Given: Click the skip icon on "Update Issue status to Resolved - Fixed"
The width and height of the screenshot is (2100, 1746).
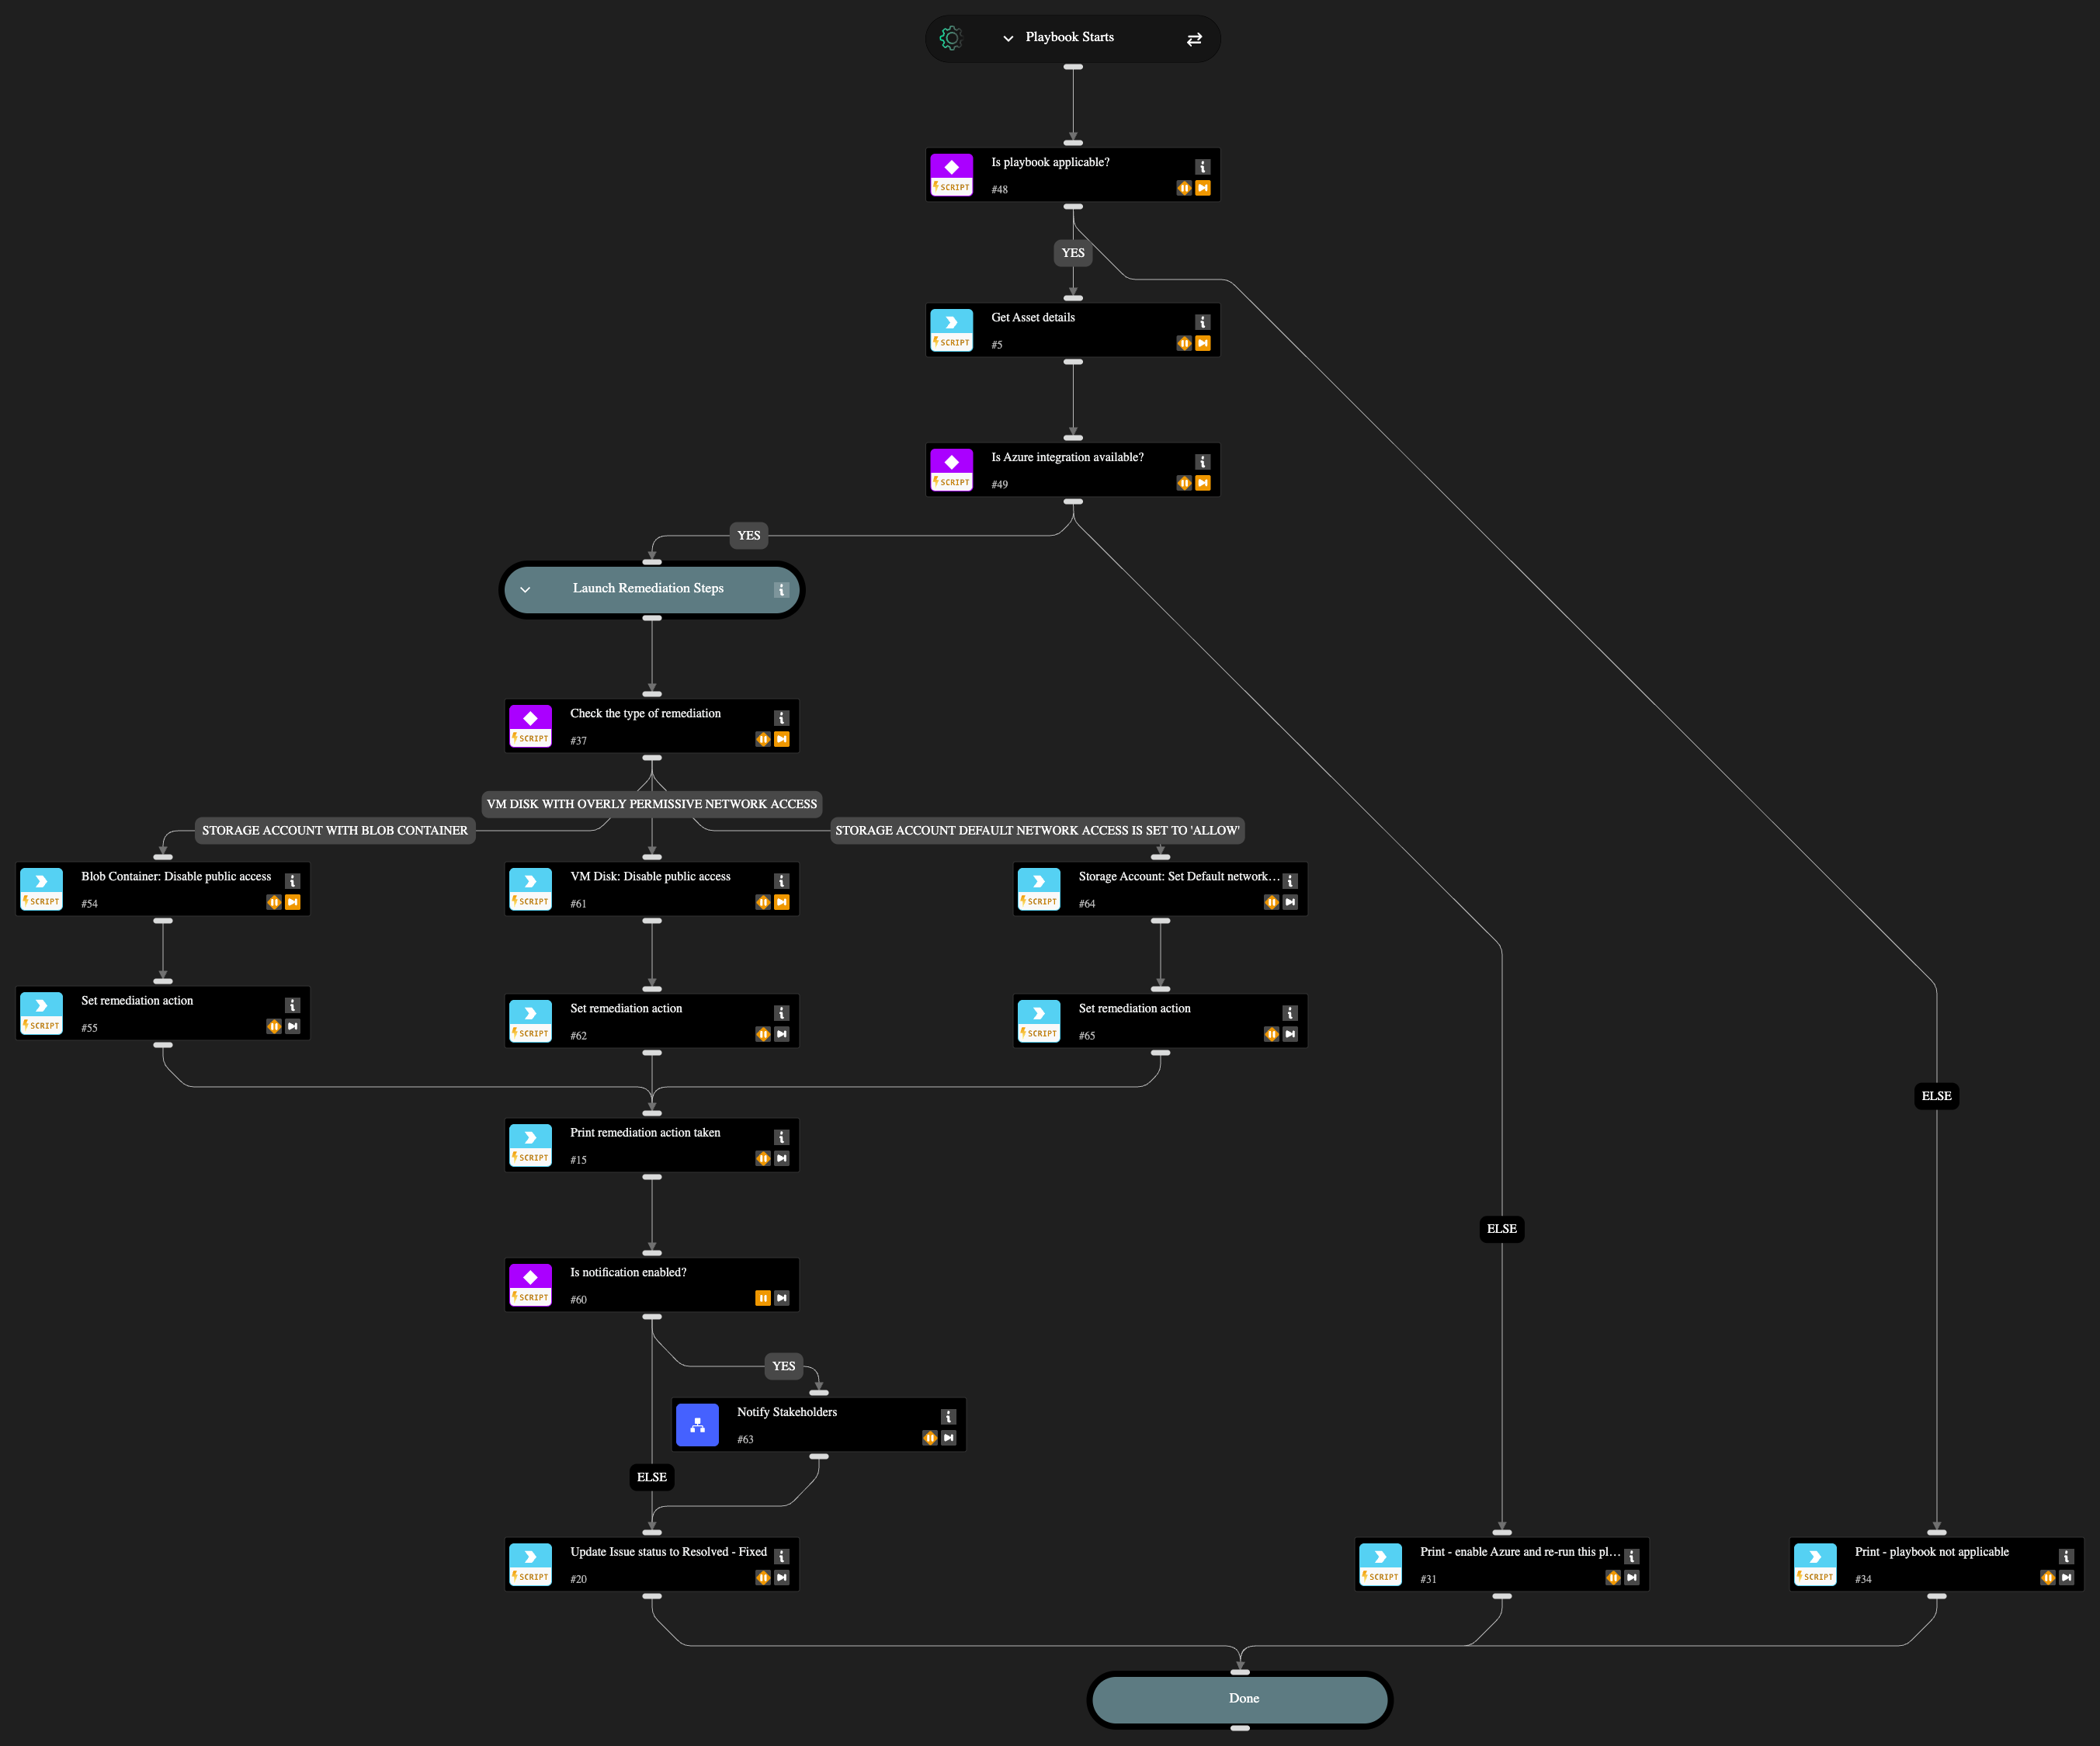Looking at the screenshot, I should click(781, 1577).
